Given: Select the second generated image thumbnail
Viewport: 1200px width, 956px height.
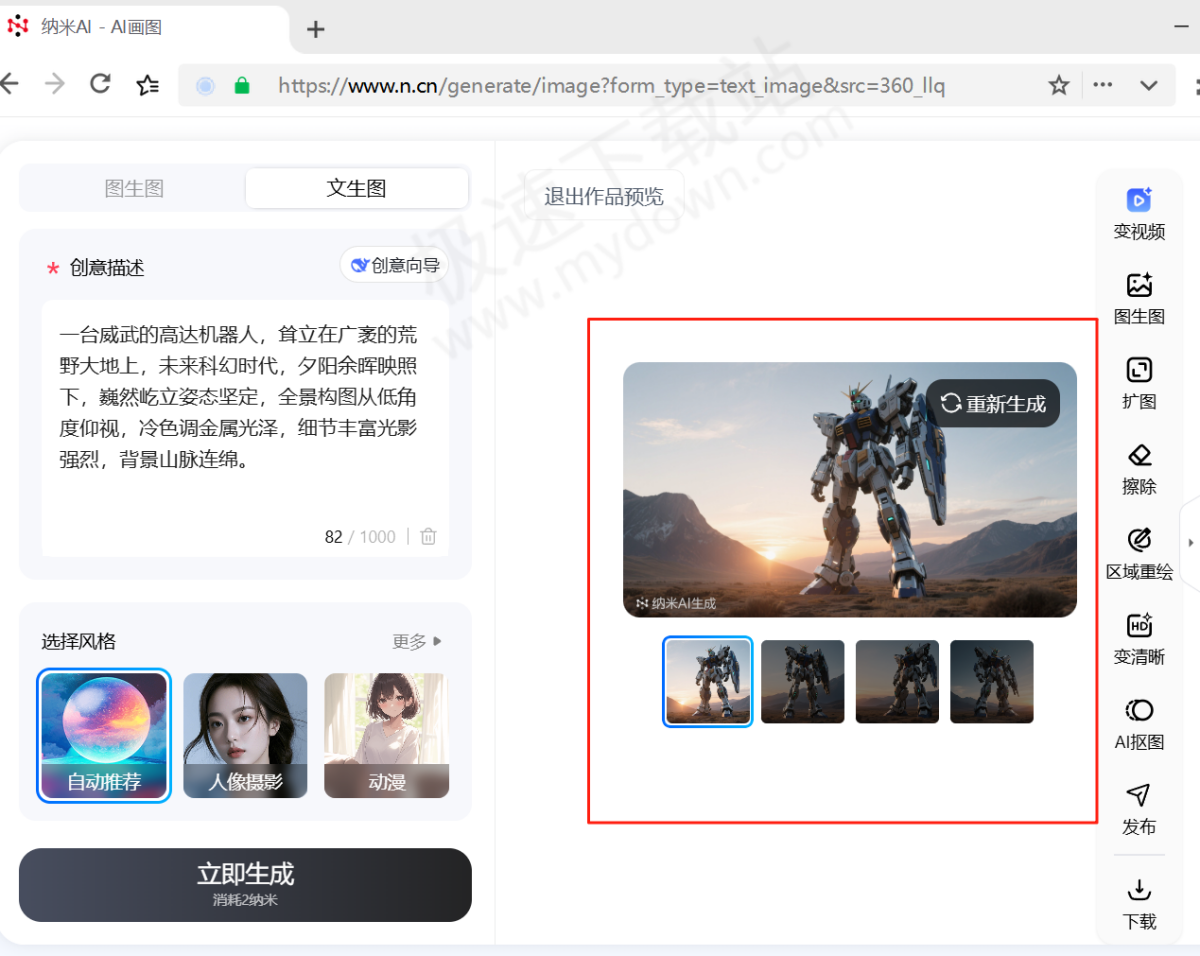Looking at the screenshot, I should coord(802,681).
